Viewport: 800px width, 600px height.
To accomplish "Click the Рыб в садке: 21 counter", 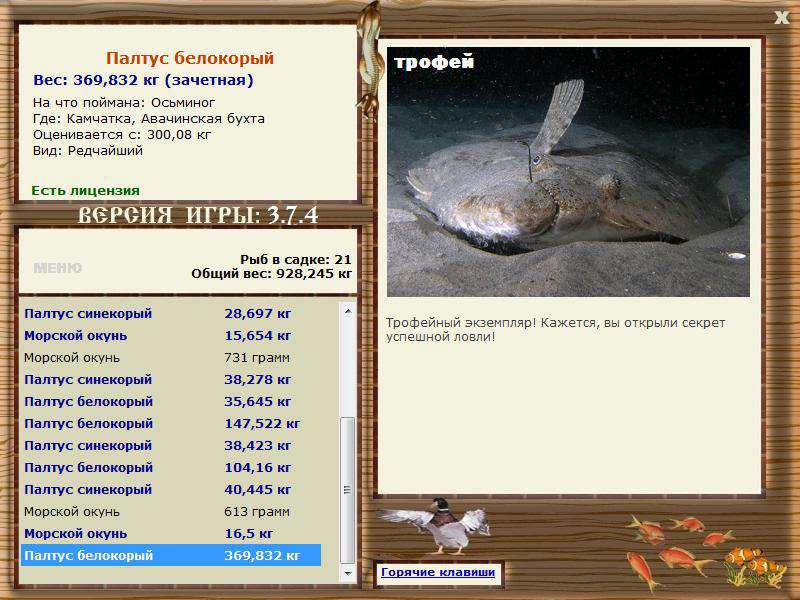I will tap(296, 260).
